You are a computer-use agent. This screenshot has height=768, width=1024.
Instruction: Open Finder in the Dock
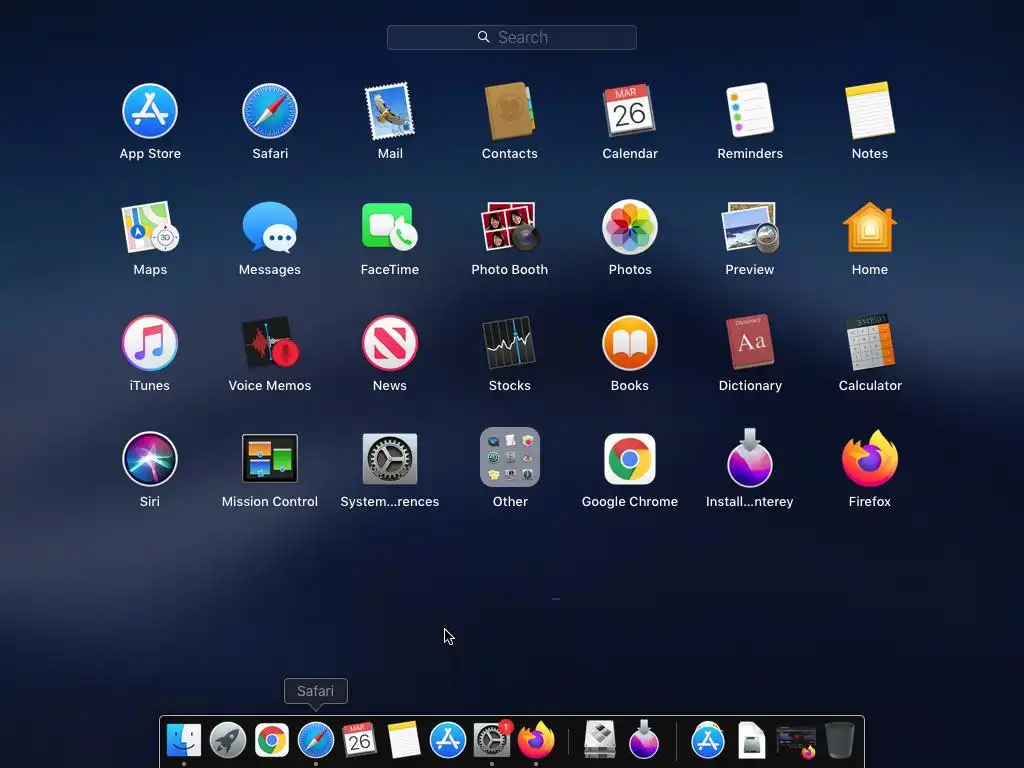pyautogui.click(x=184, y=740)
